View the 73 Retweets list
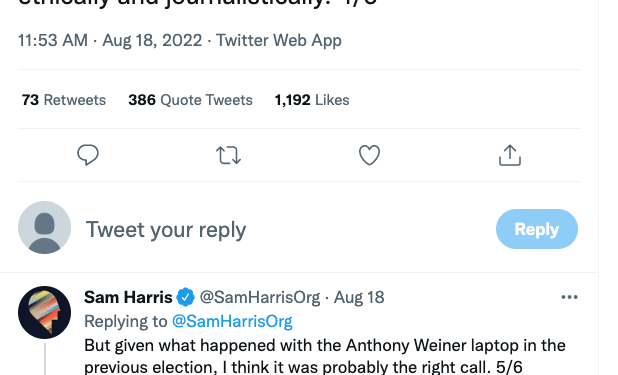This screenshot has height=375, width=618. (64, 100)
